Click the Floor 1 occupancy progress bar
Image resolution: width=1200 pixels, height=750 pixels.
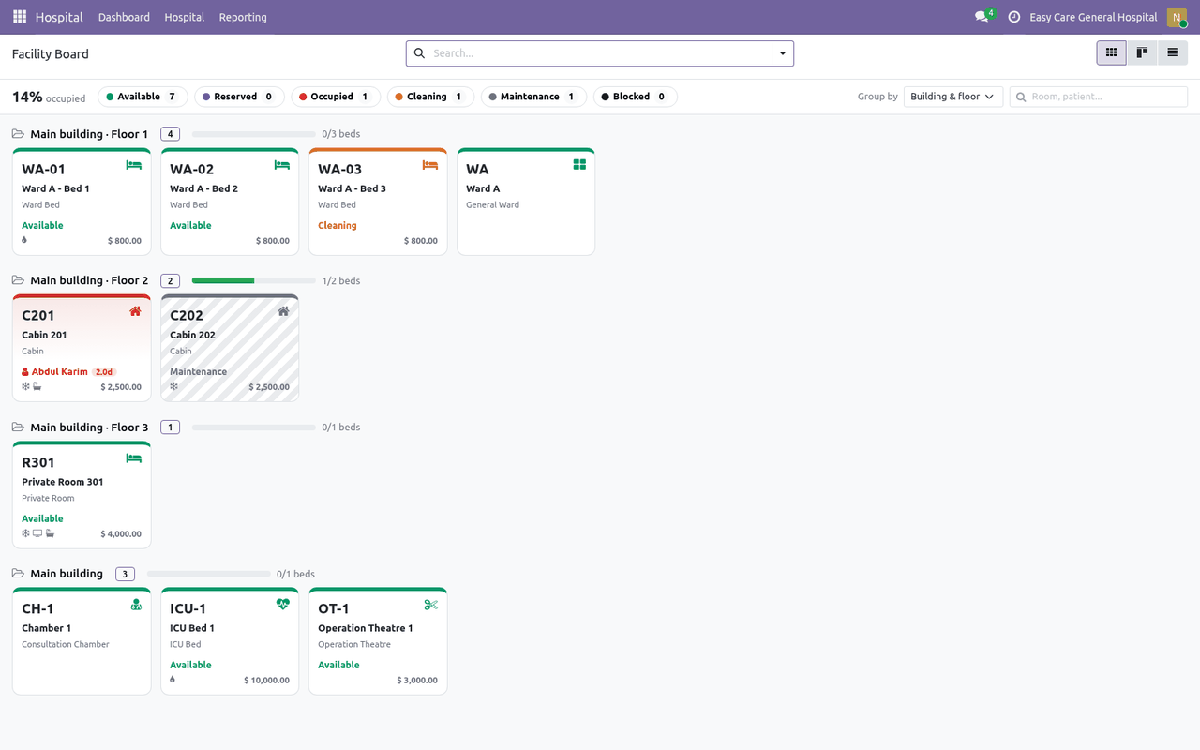(x=254, y=134)
